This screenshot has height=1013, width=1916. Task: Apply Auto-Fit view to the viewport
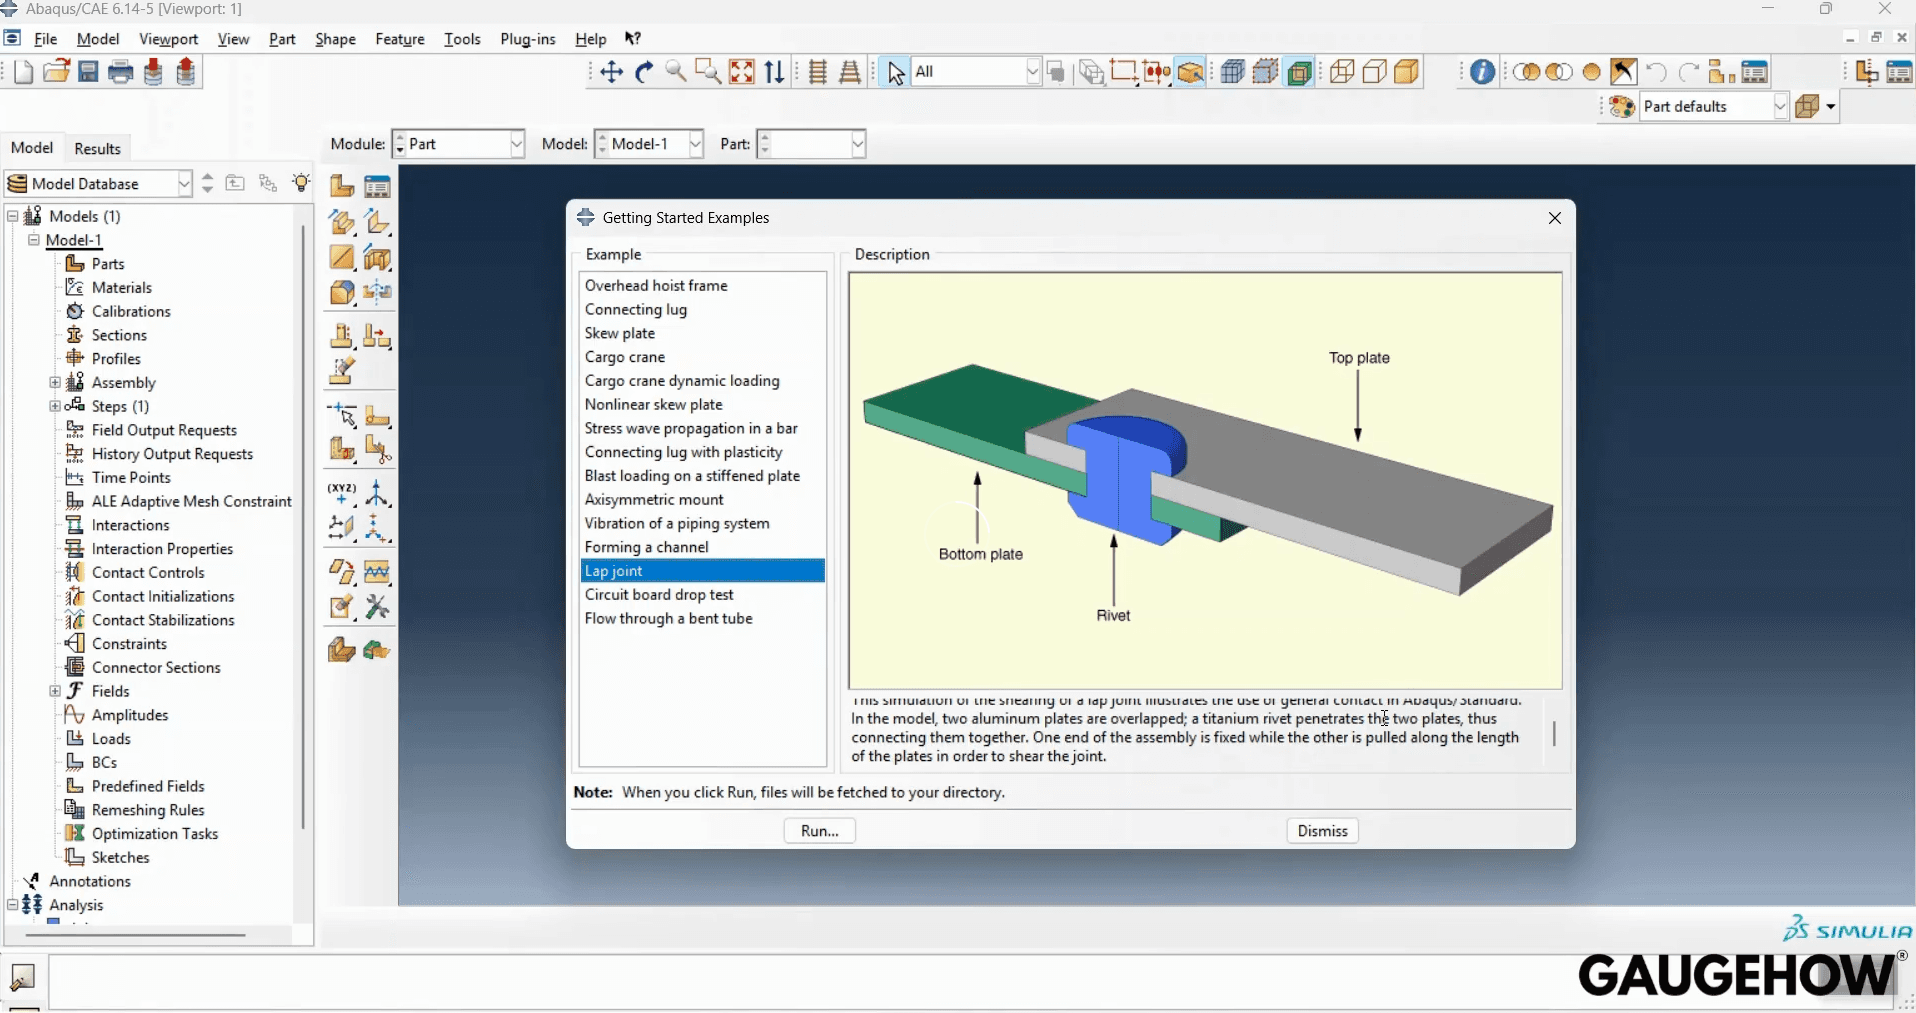741,71
